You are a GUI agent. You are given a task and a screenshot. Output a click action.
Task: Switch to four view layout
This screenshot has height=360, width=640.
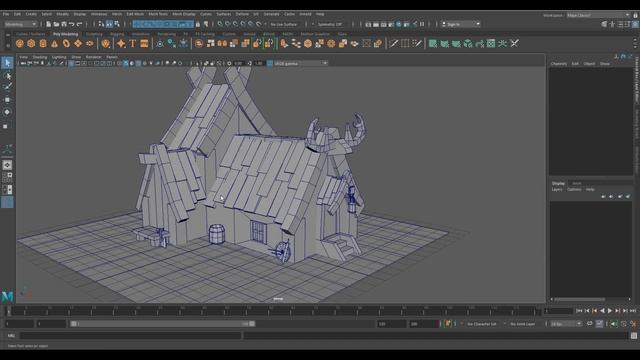coord(7,177)
